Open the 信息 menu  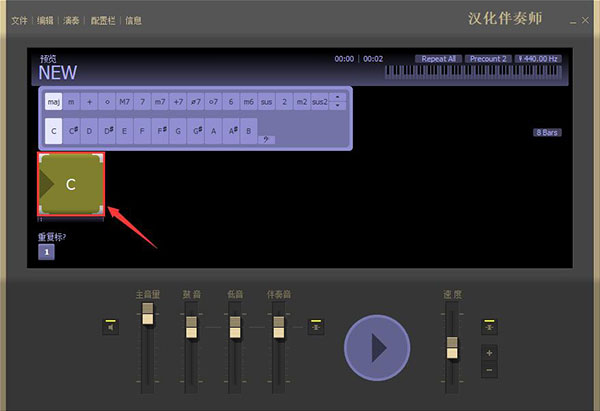(133, 21)
